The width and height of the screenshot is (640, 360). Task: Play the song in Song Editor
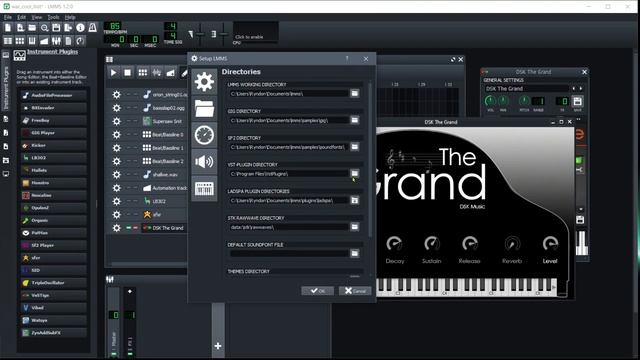pos(113,73)
